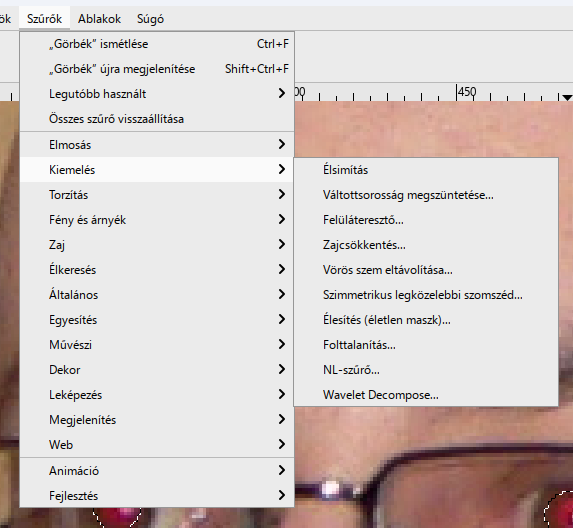Open Fény és árnyék submenu
The width and height of the screenshot is (573, 528).
click(x=157, y=220)
